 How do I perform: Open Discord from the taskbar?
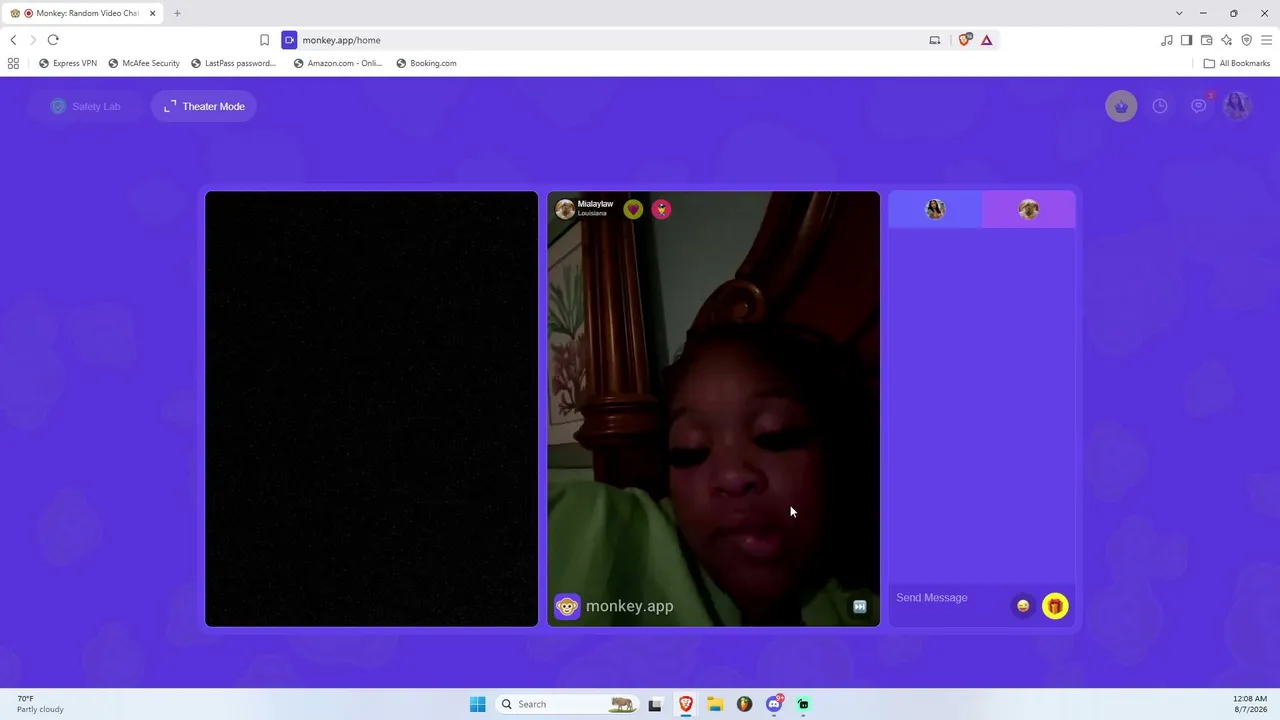[x=774, y=704]
